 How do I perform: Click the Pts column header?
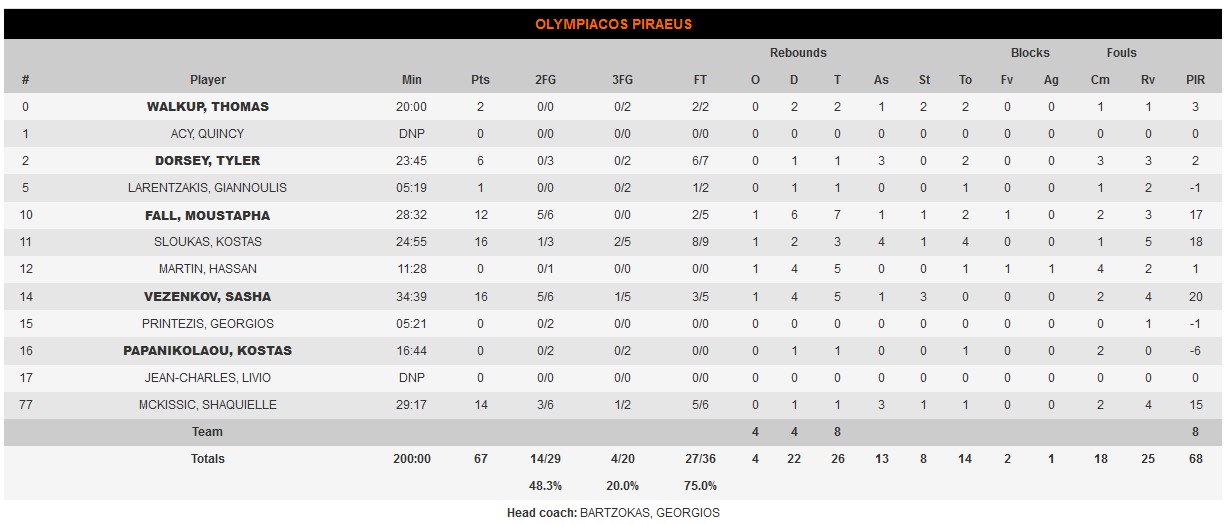pyautogui.click(x=480, y=80)
